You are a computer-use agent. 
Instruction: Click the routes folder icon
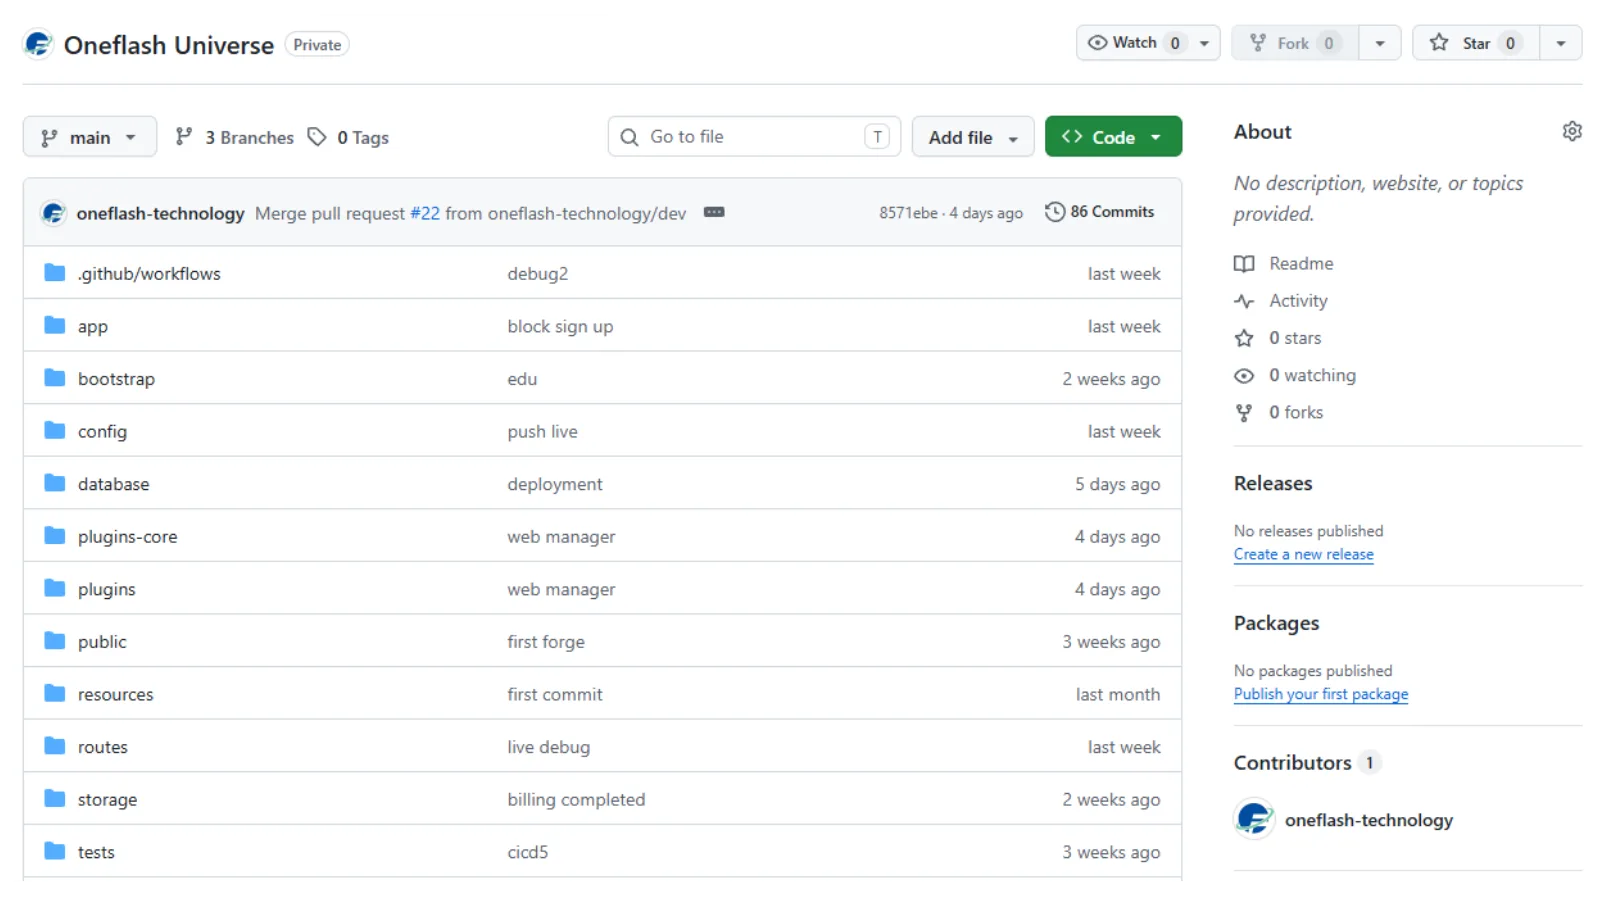(55, 747)
